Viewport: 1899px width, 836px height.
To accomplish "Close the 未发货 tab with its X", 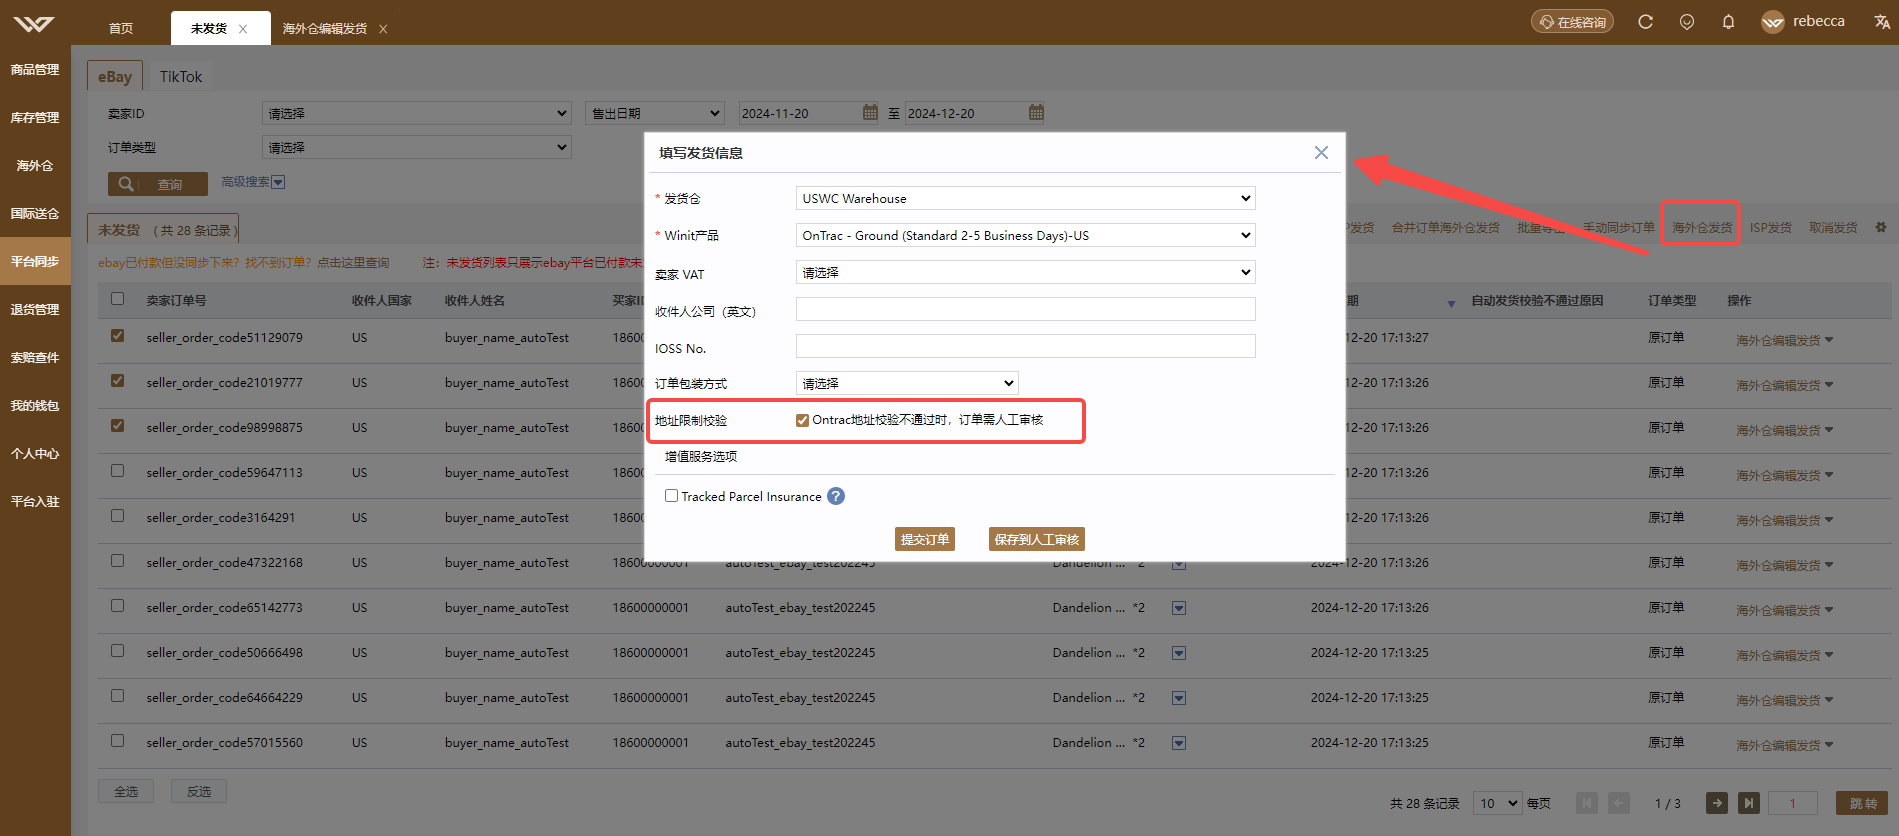I will click(x=243, y=29).
